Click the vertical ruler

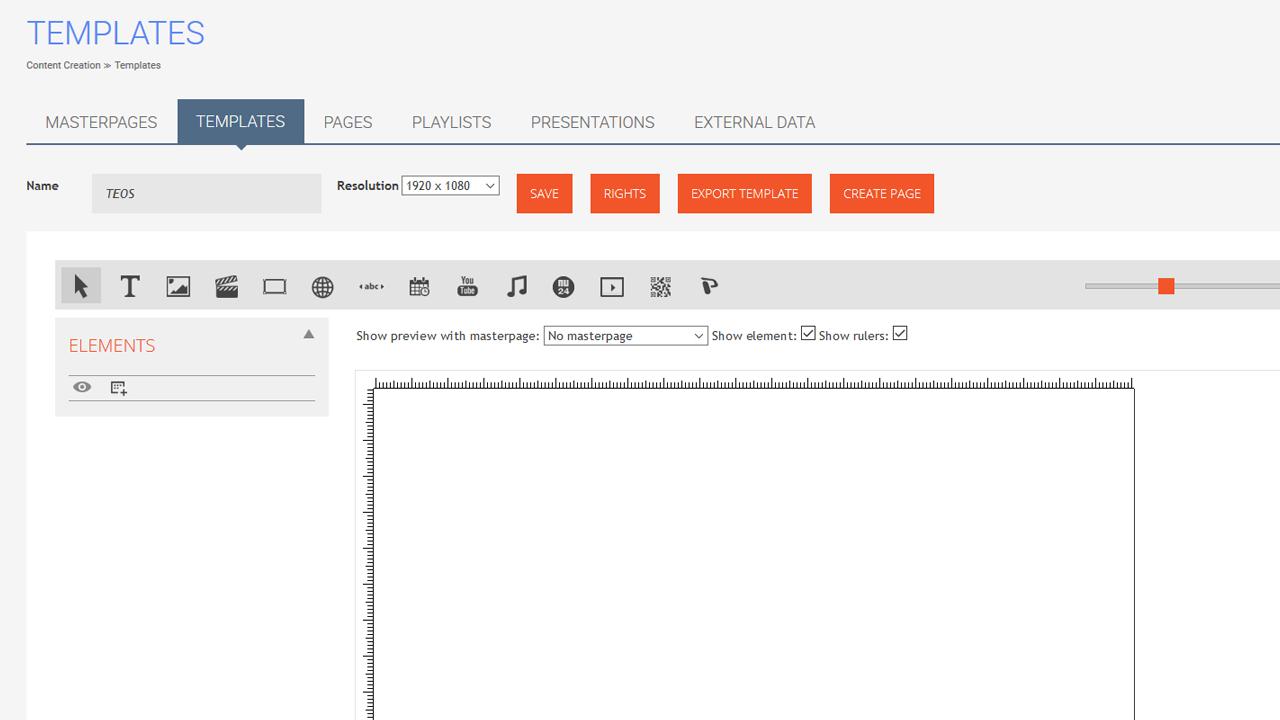click(x=369, y=553)
